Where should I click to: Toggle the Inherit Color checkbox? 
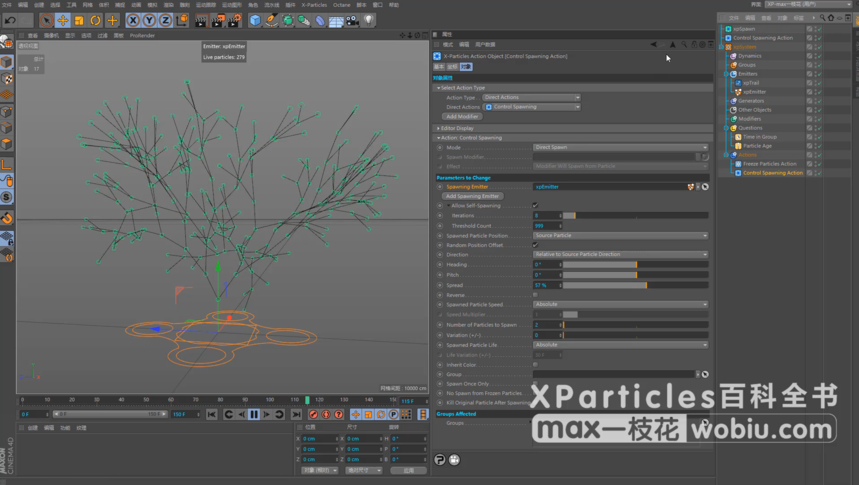pyautogui.click(x=535, y=364)
